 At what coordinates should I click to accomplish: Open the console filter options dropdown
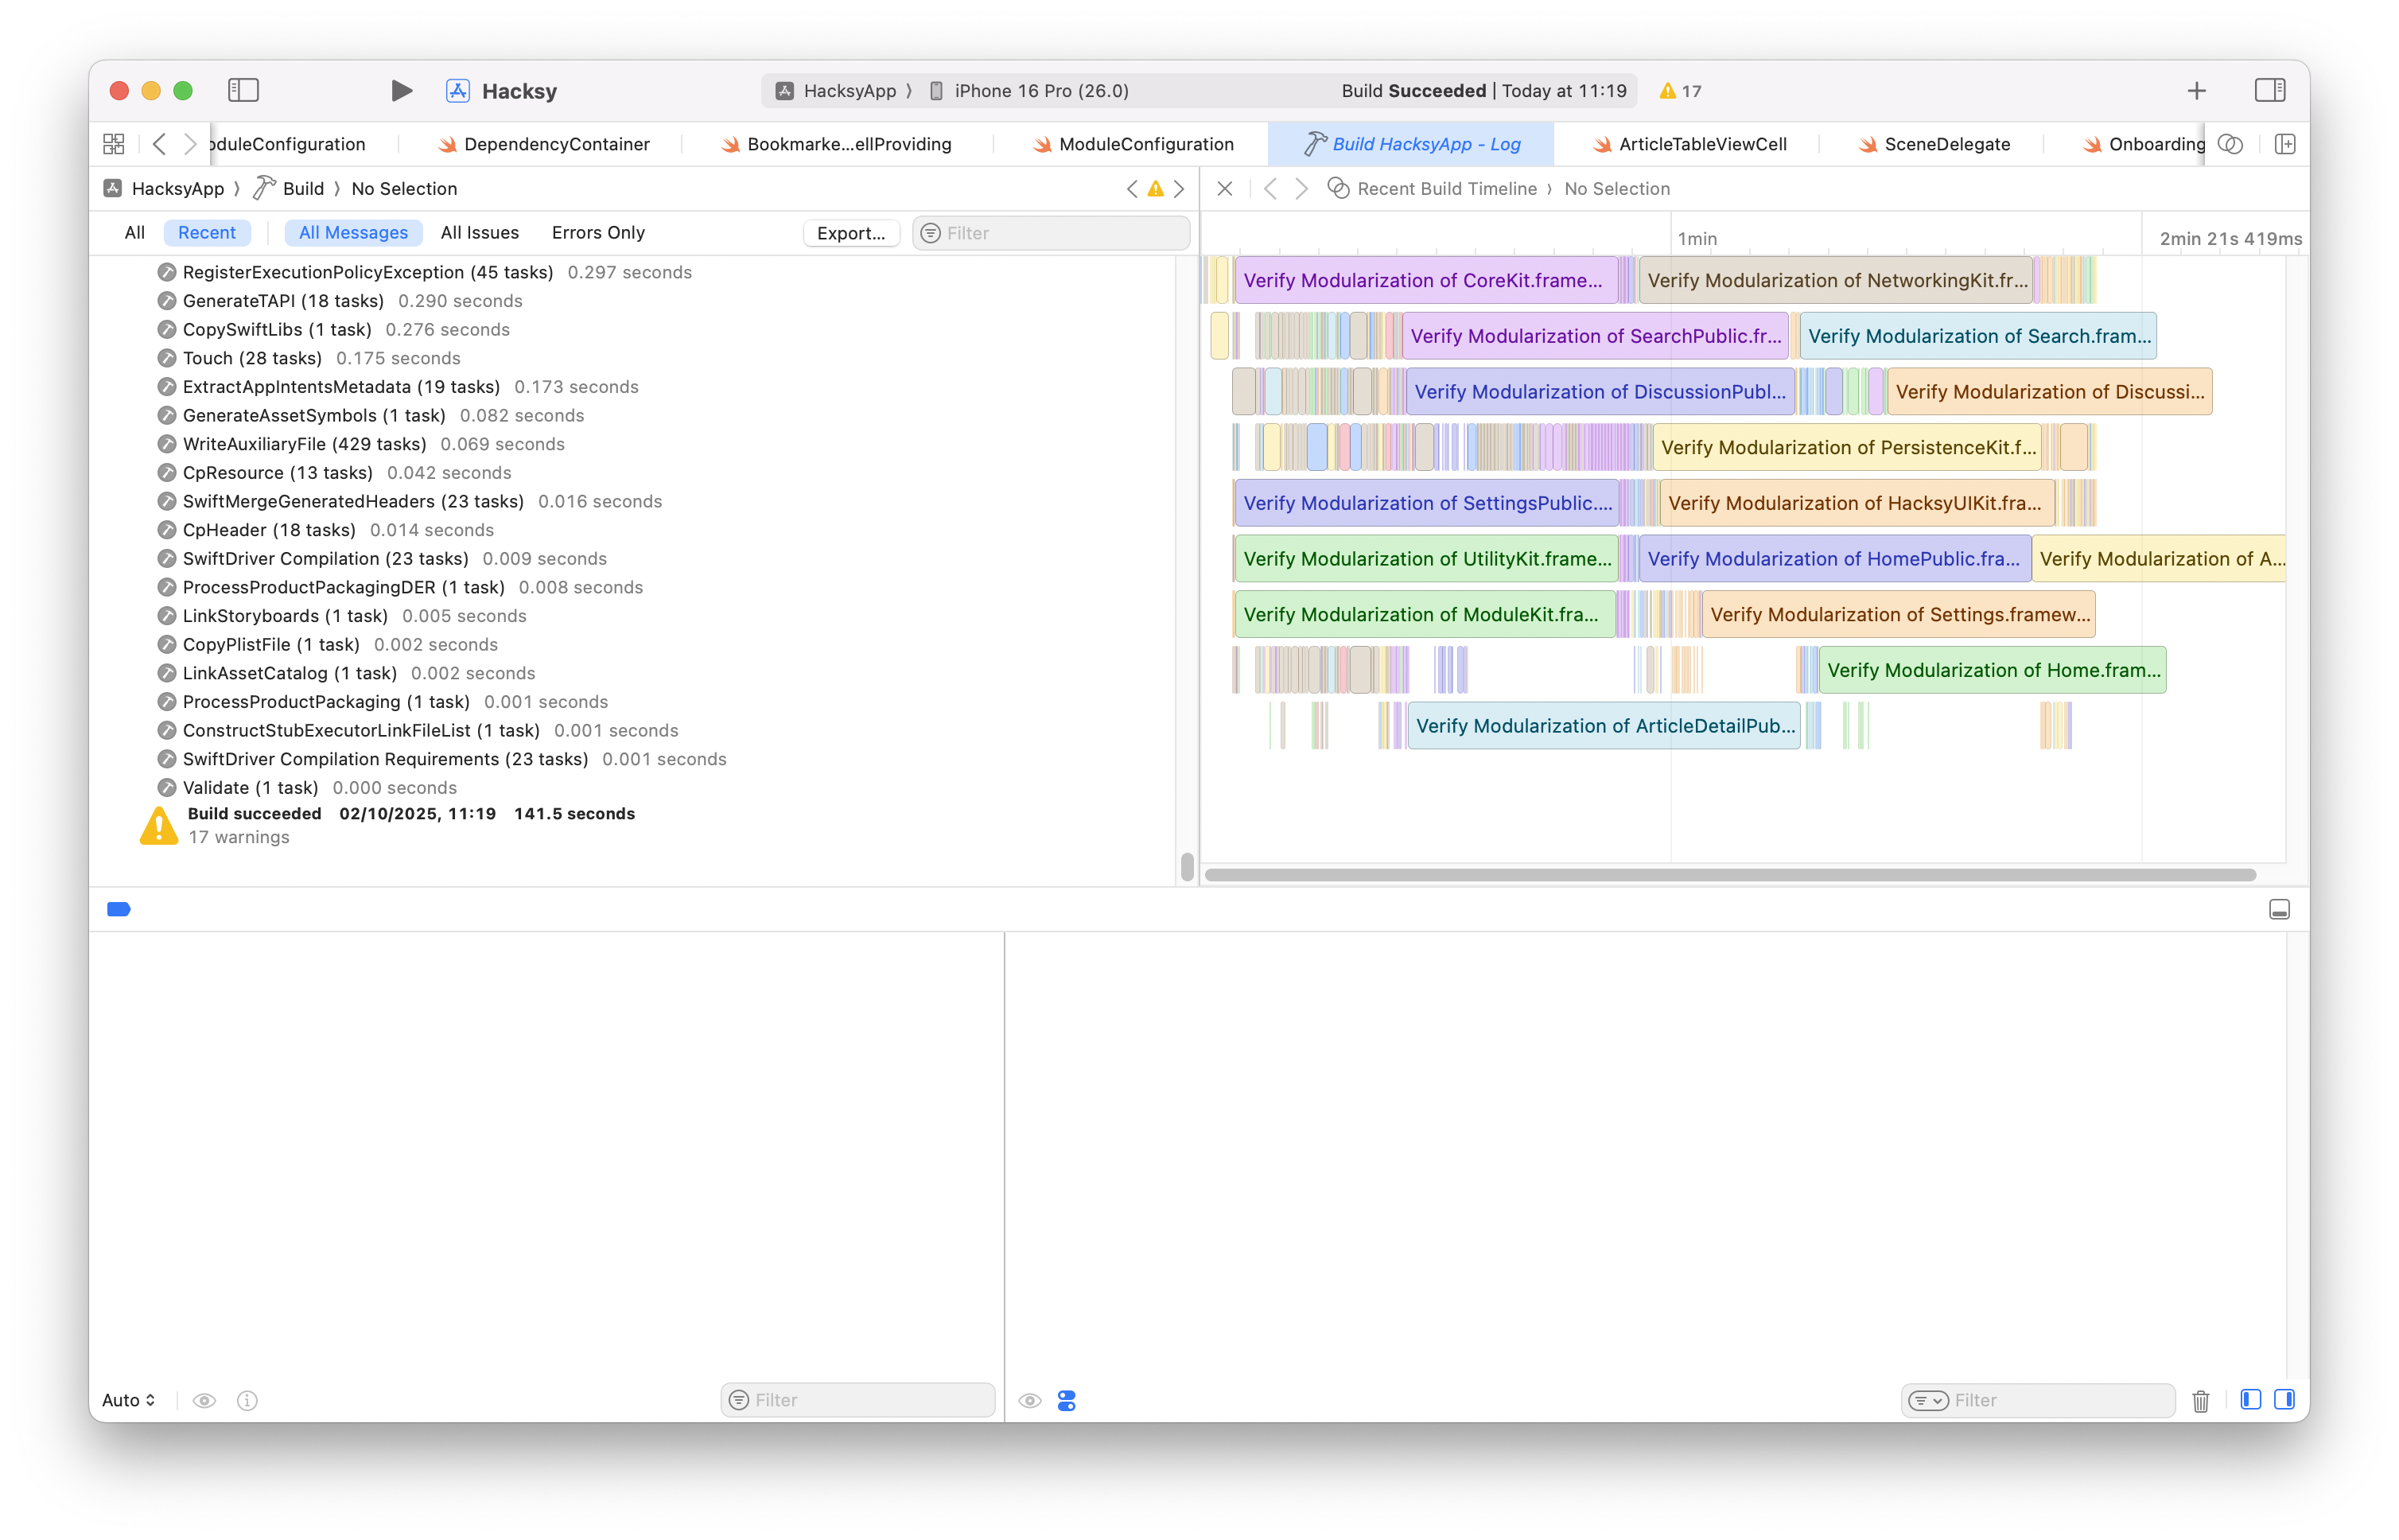pyautogui.click(x=1928, y=1400)
